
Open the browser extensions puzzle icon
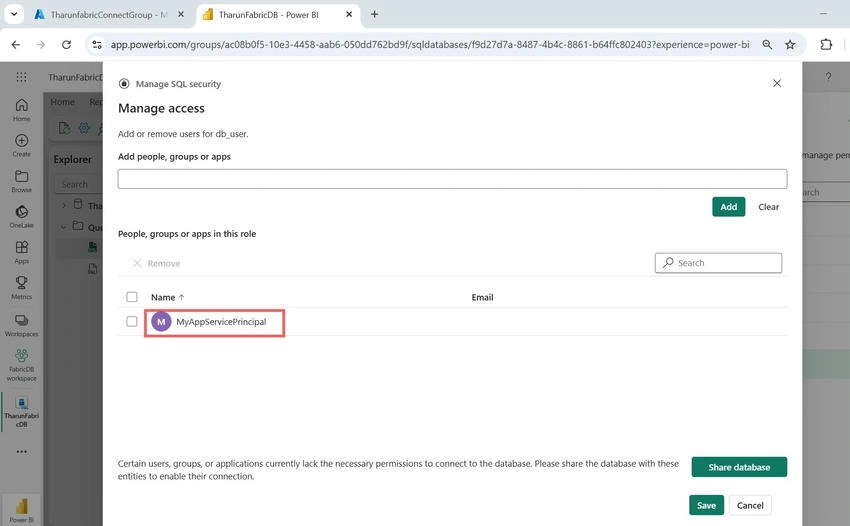tap(826, 44)
